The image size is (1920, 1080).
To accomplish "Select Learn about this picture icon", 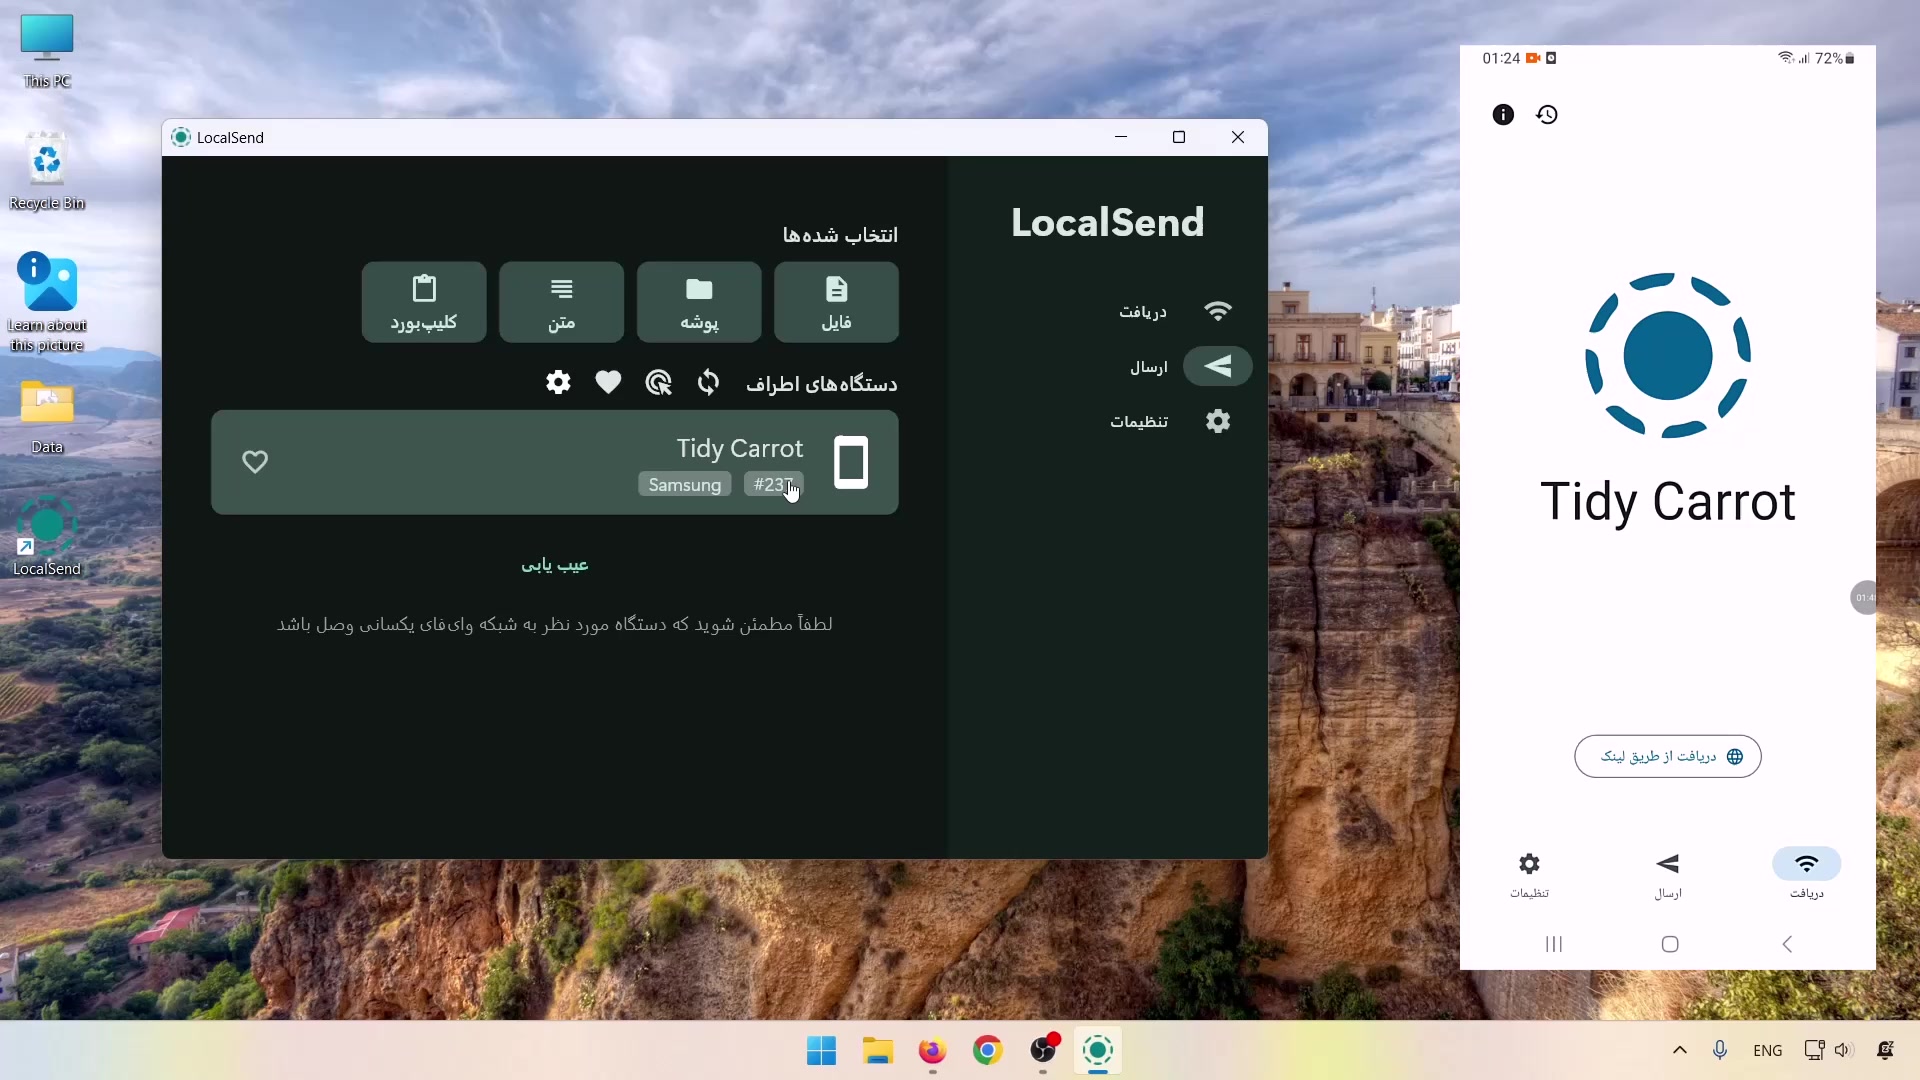I will click(47, 301).
